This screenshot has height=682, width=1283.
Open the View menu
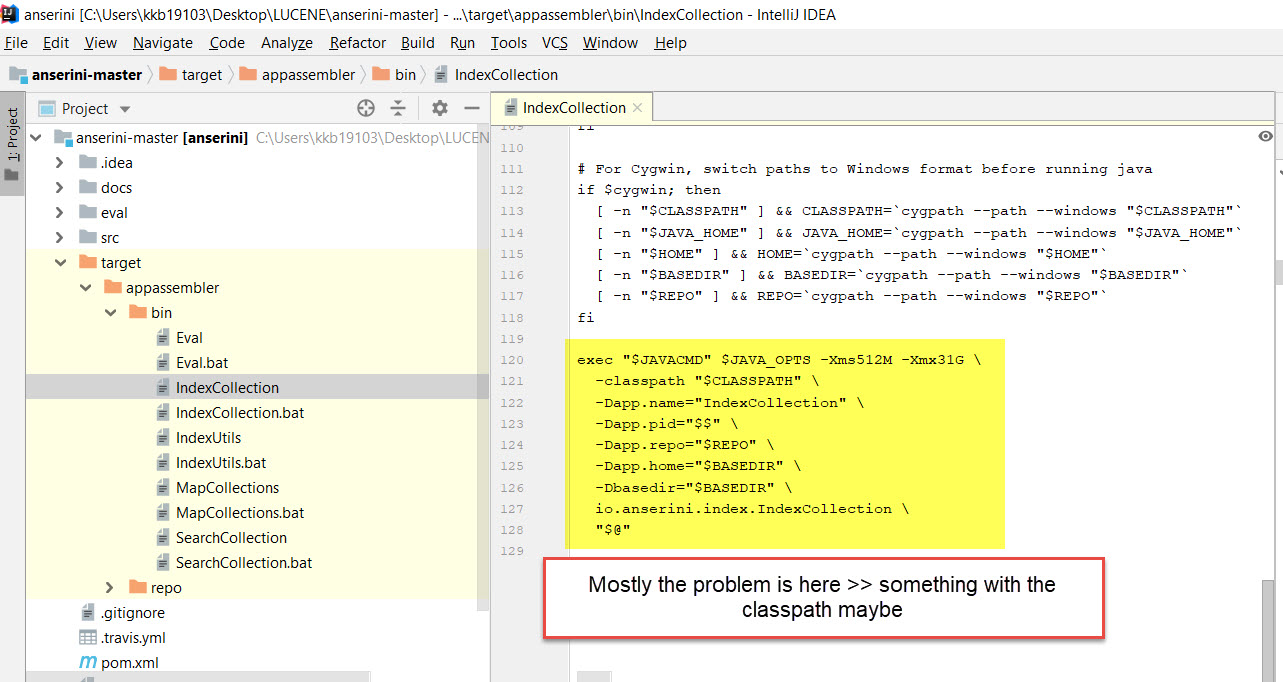(x=100, y=43)
